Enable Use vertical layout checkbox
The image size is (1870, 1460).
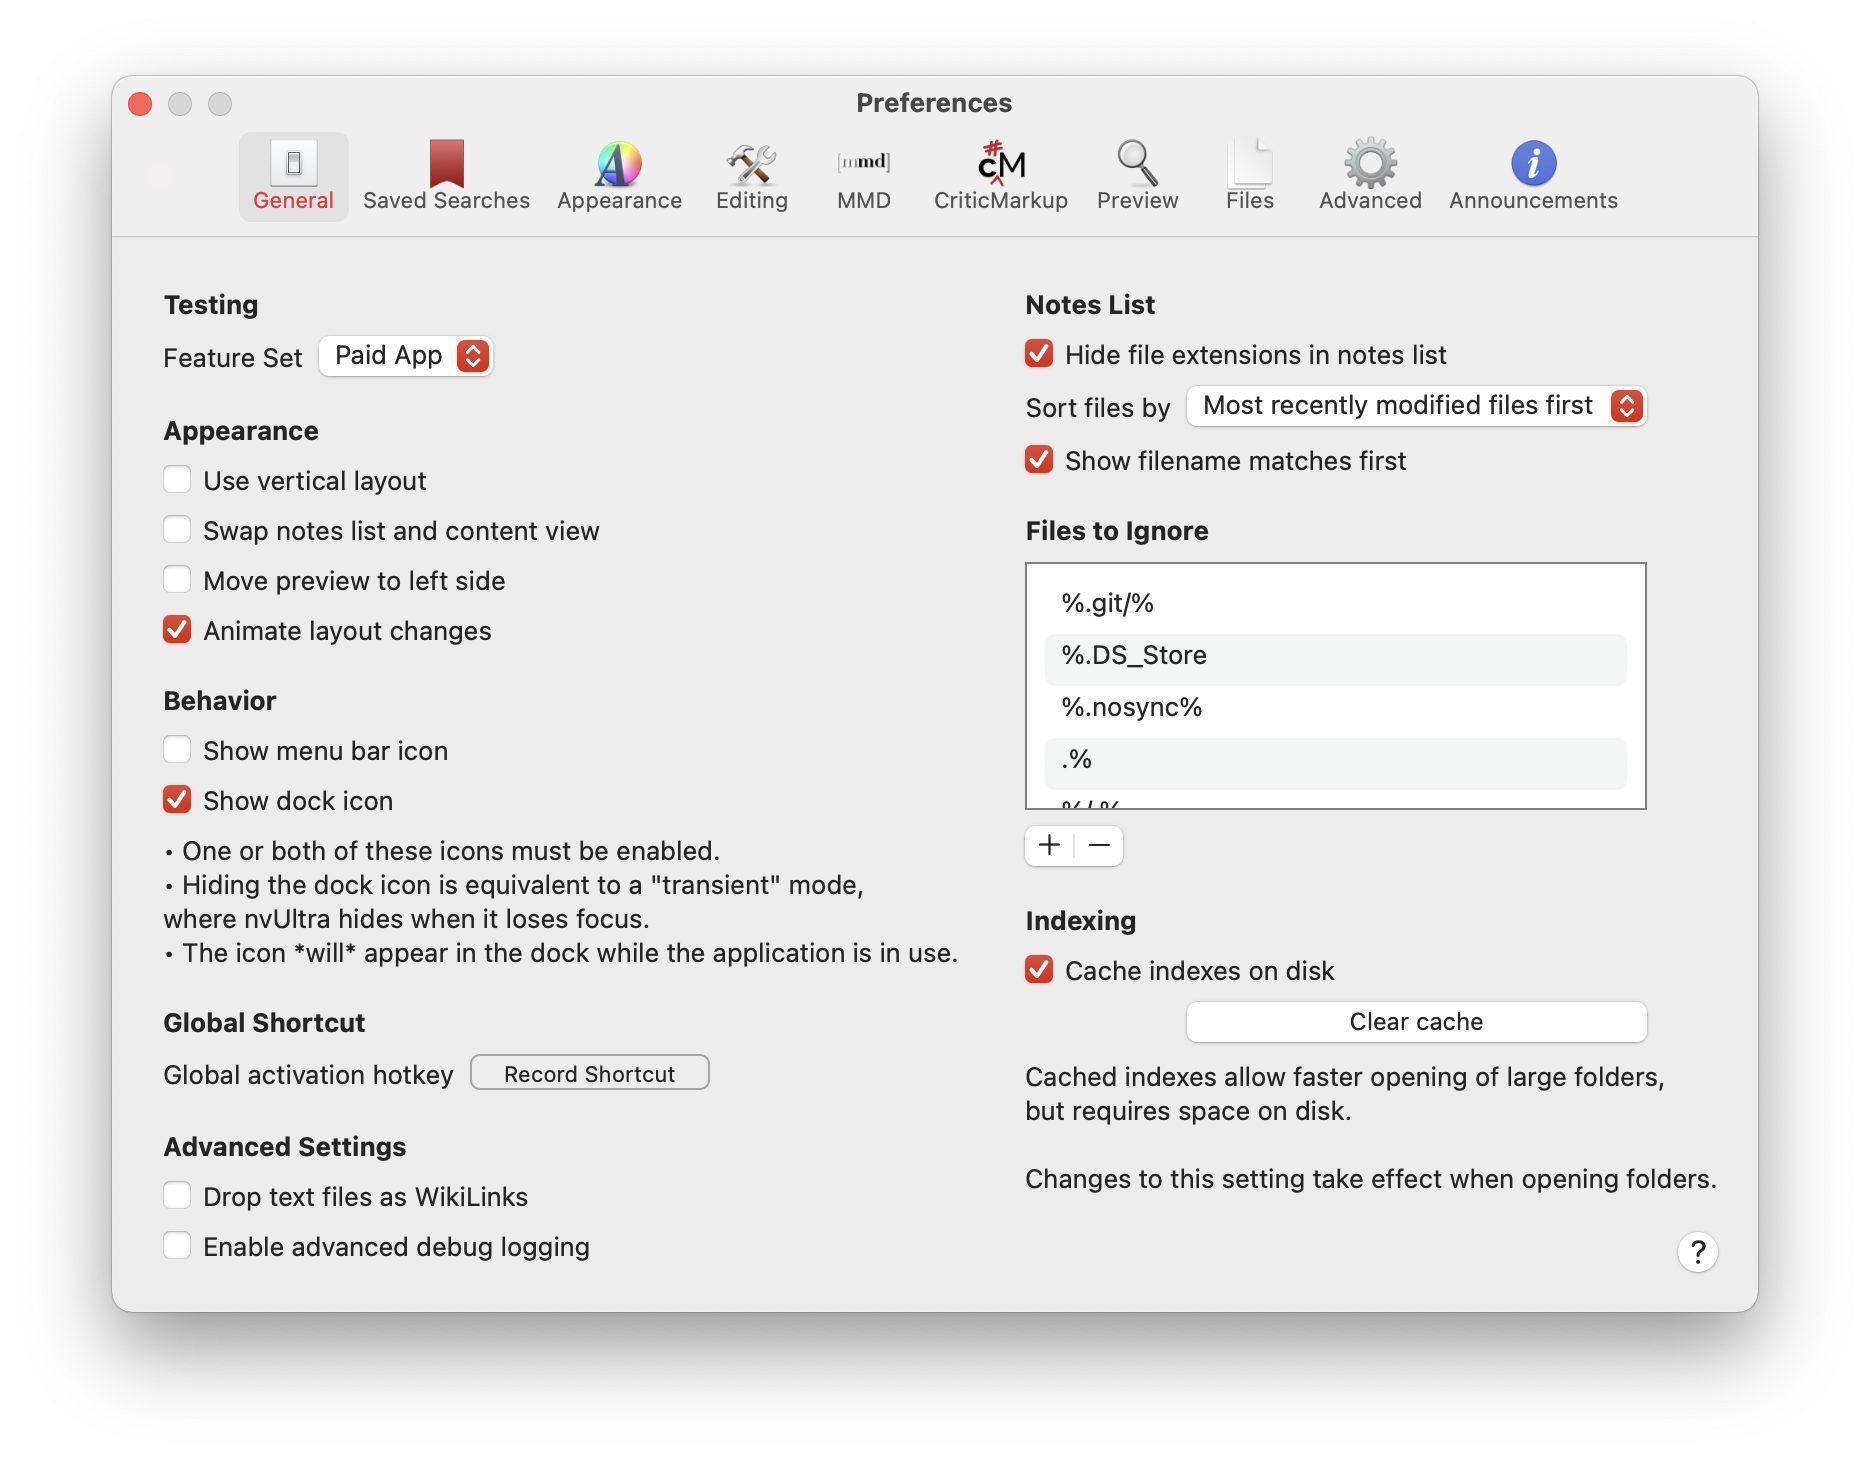pos(178,480)
